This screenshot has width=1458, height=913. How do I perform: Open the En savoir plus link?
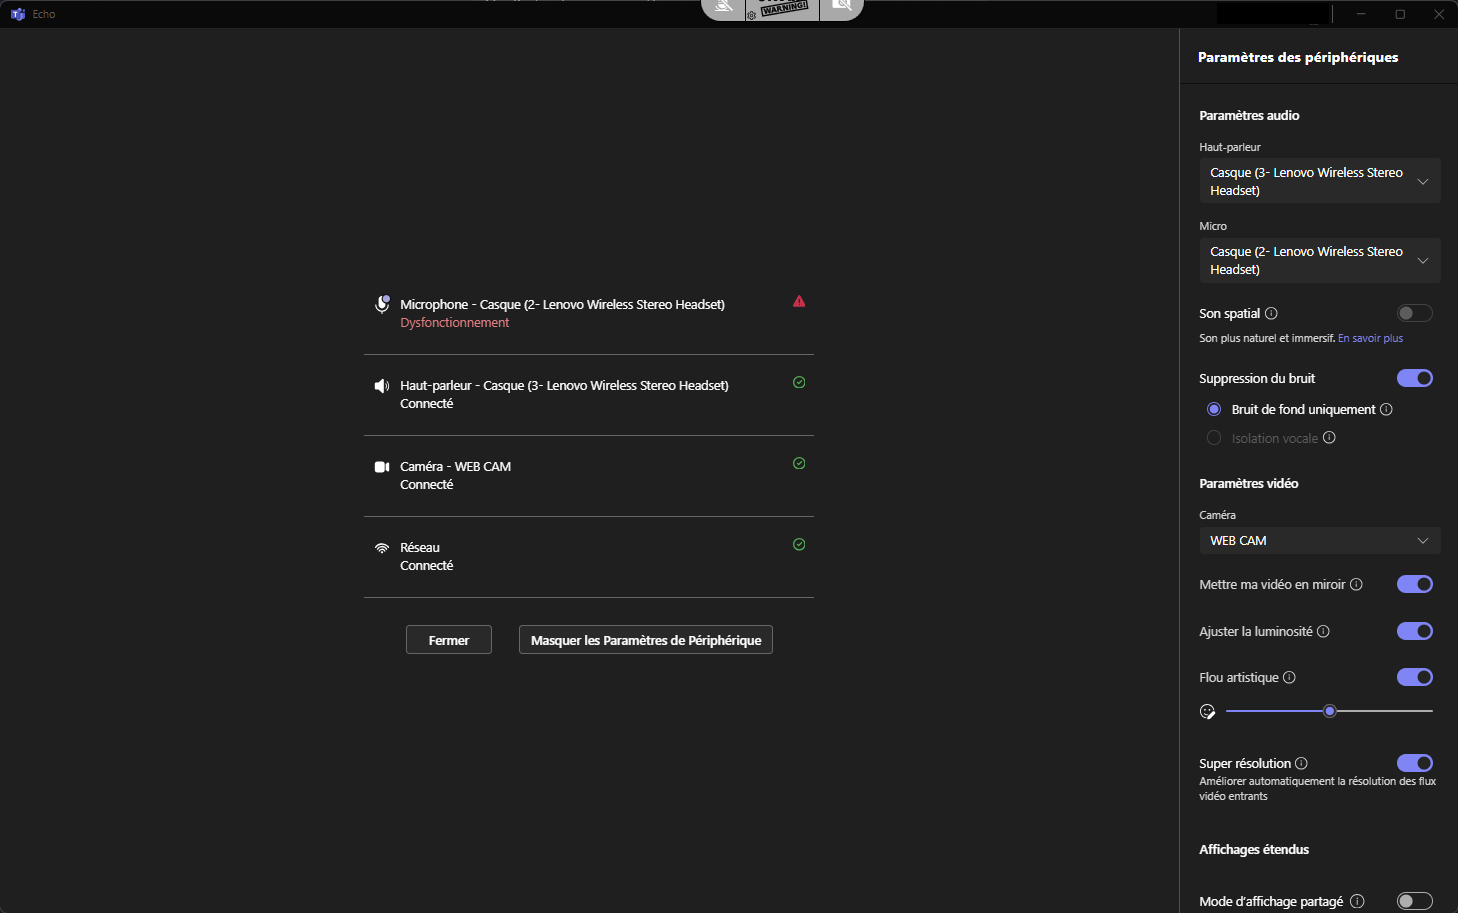[x=1370, y=338]
